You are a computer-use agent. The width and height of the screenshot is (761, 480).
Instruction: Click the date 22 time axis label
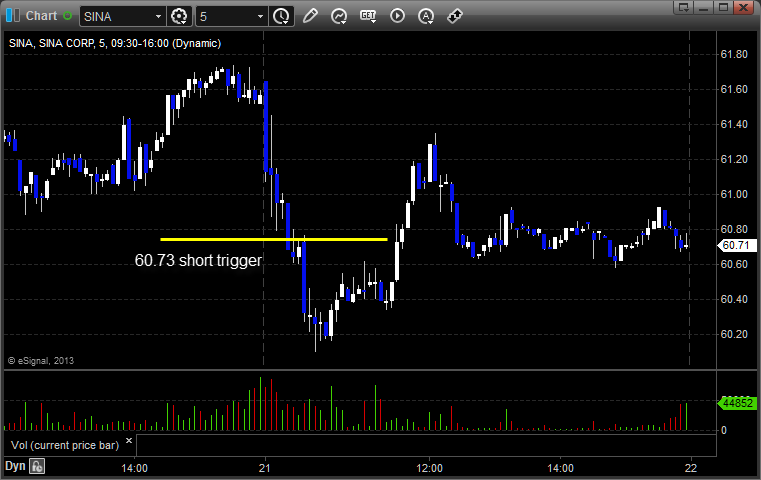click(x=691, y=468)
